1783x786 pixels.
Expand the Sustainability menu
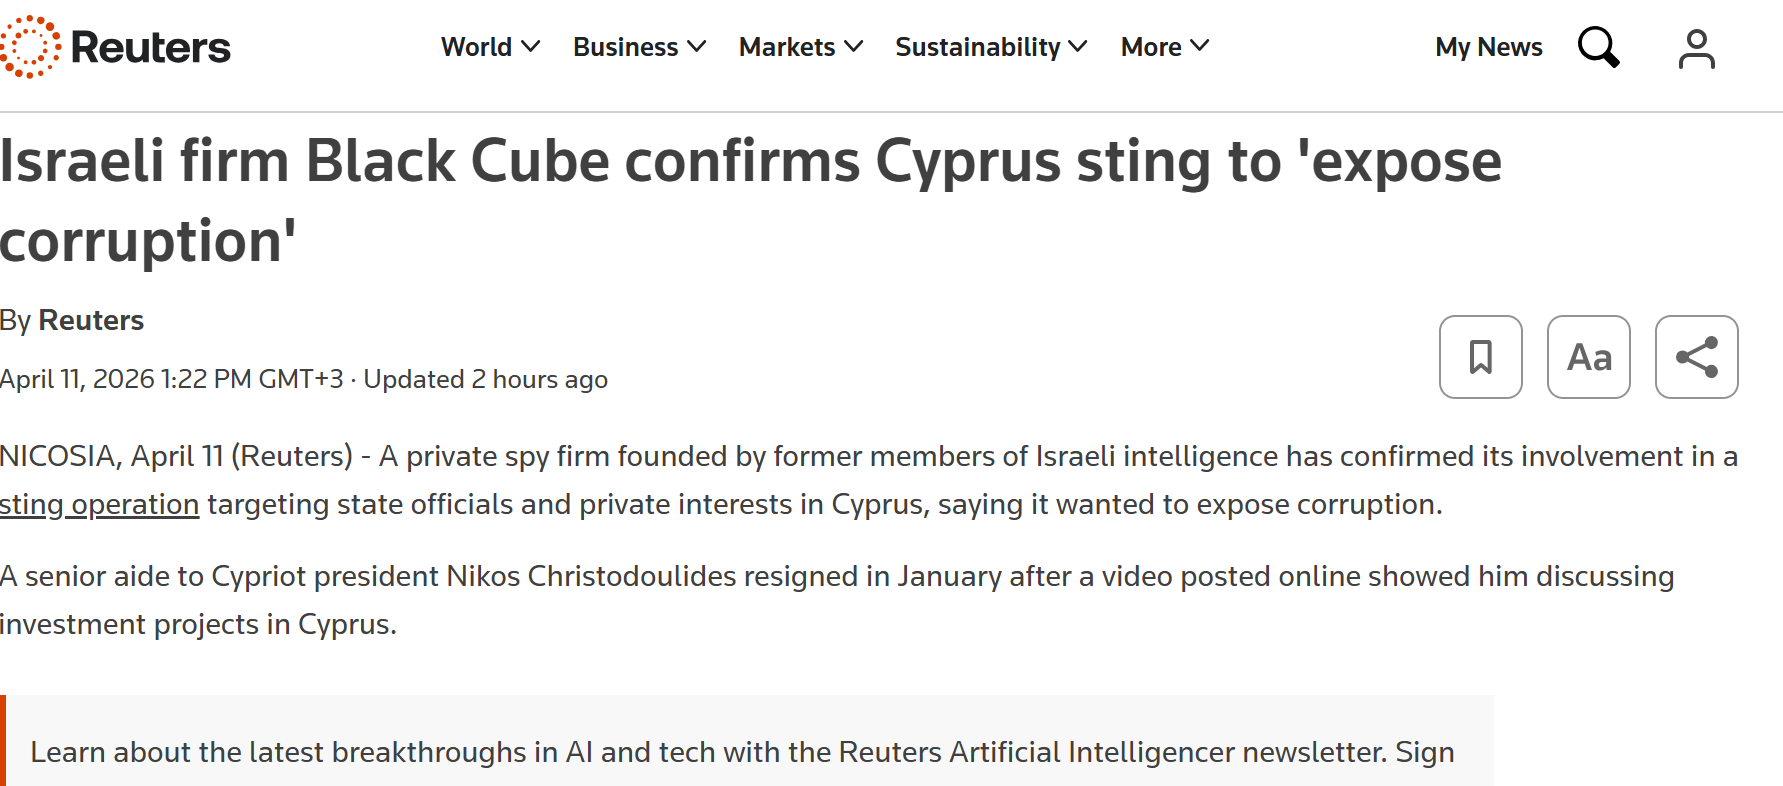pos(990,47)
